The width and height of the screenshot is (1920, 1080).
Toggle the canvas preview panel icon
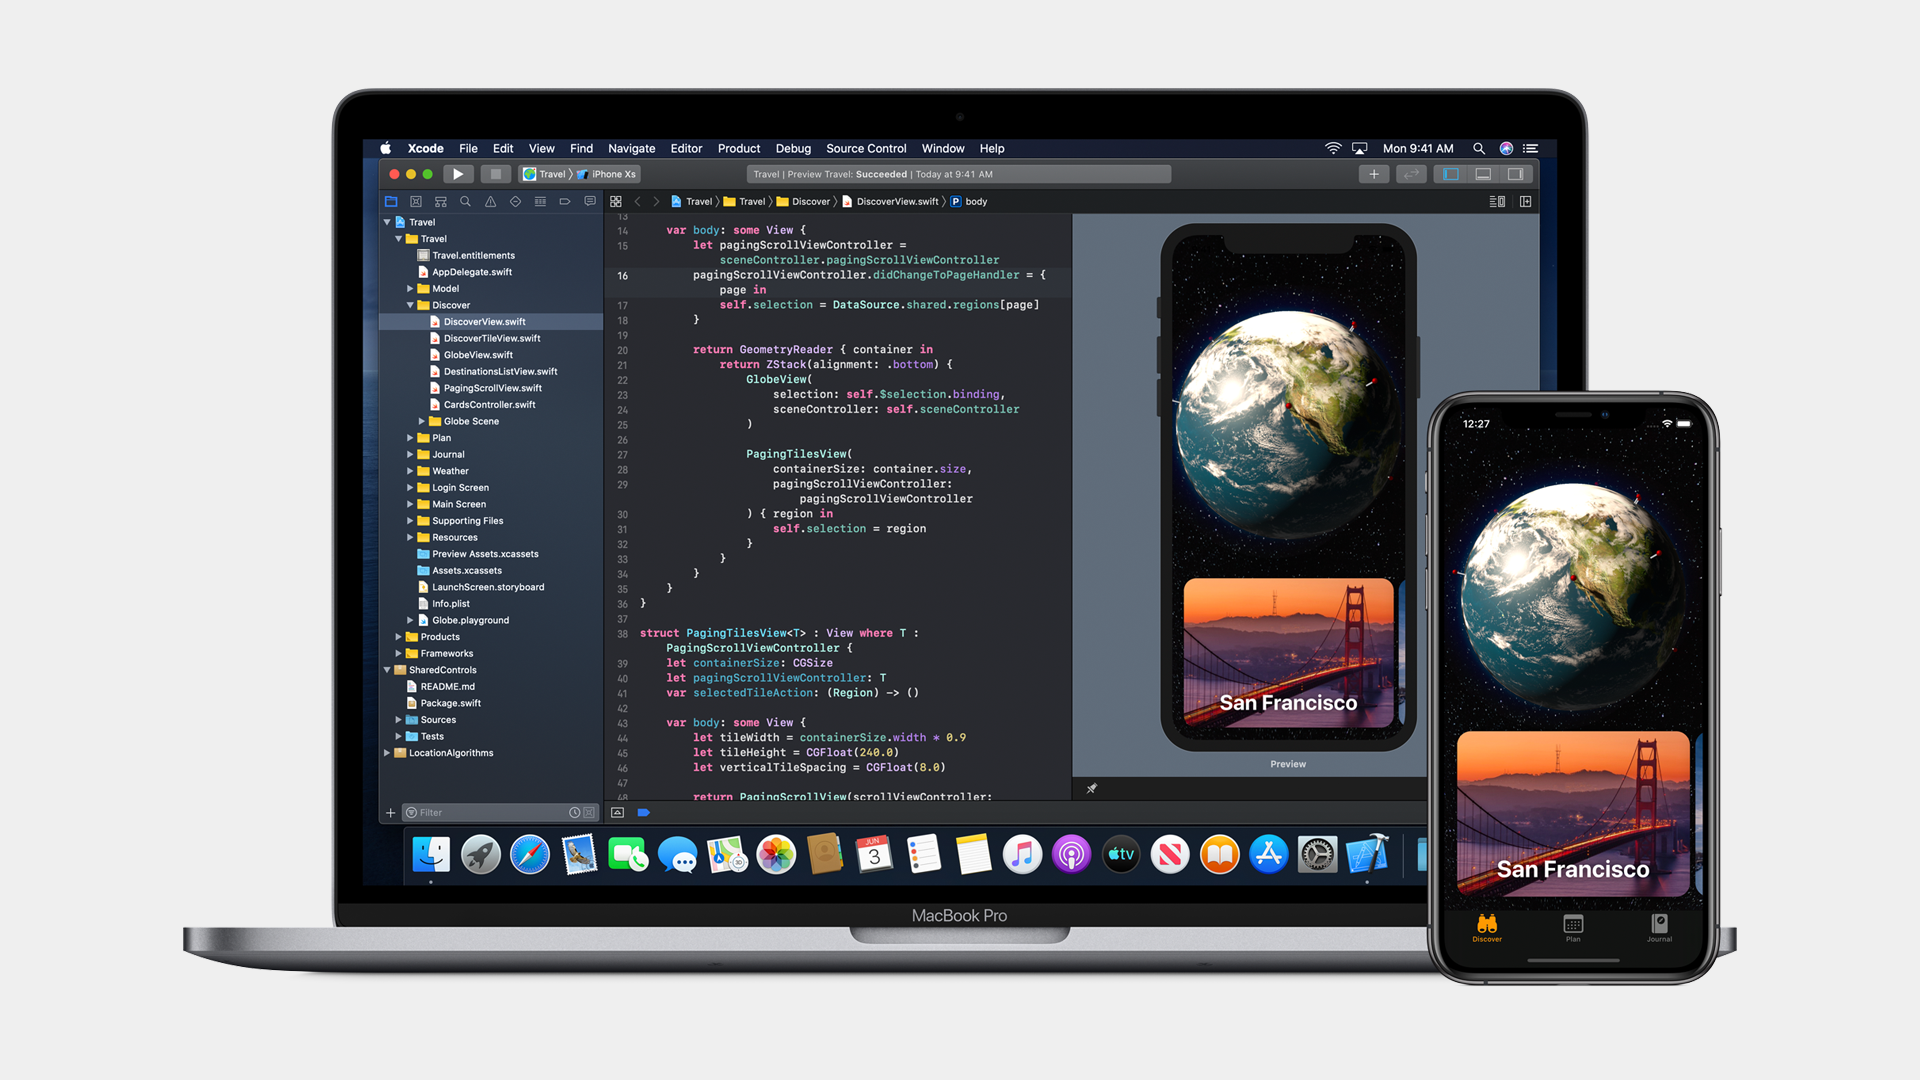[1497, 202]
